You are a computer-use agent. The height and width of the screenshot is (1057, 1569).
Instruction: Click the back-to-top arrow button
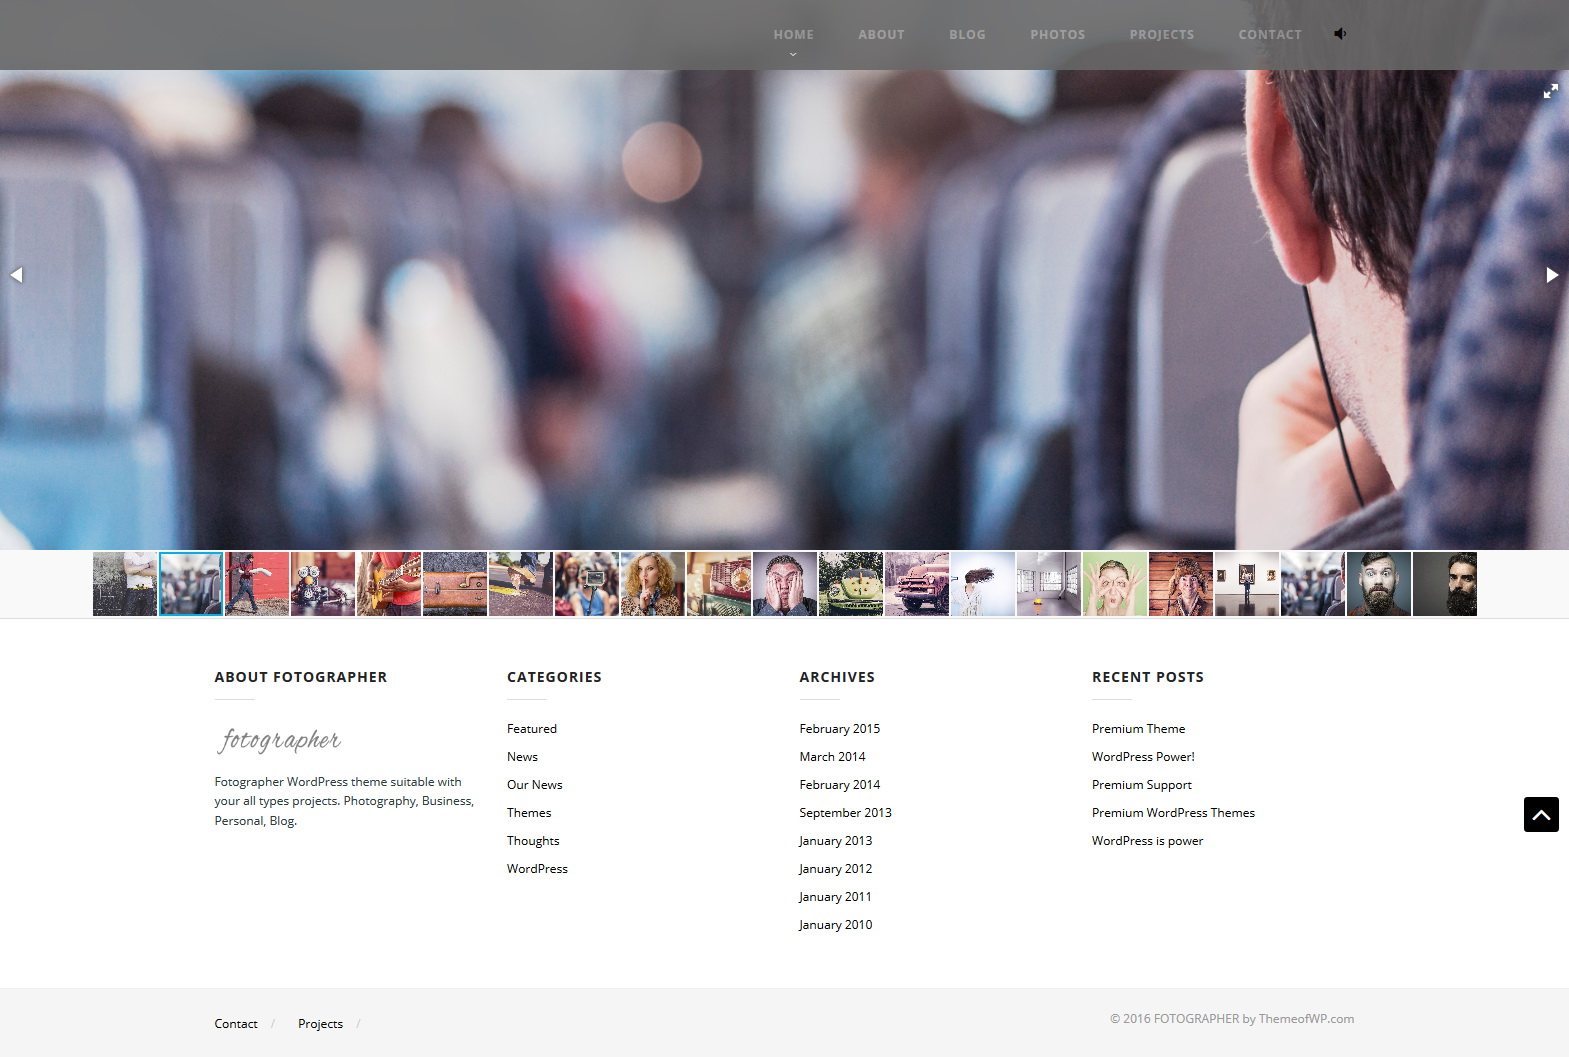tap(1541, 814)
